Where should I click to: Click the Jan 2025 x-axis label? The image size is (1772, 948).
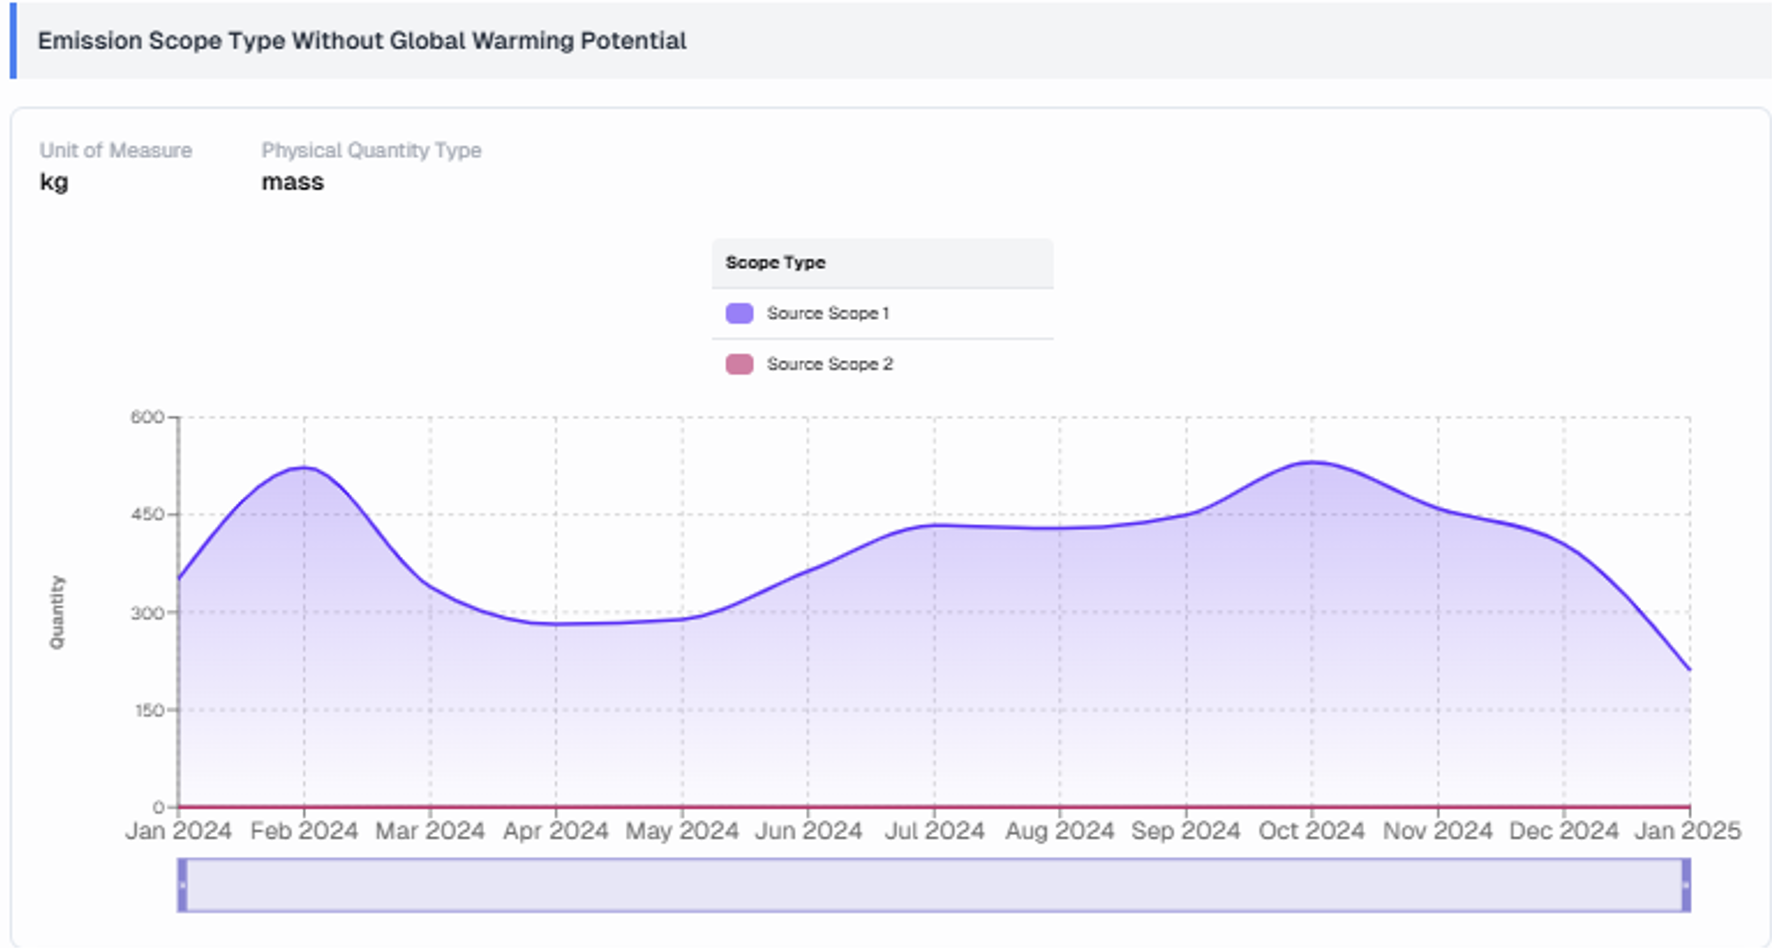click(1687, 831)
